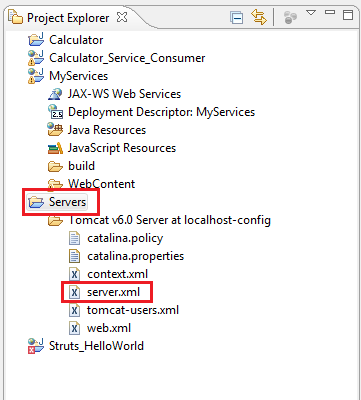
Task: Click the catalina.properties file icon
Action: tap(74, 256)
